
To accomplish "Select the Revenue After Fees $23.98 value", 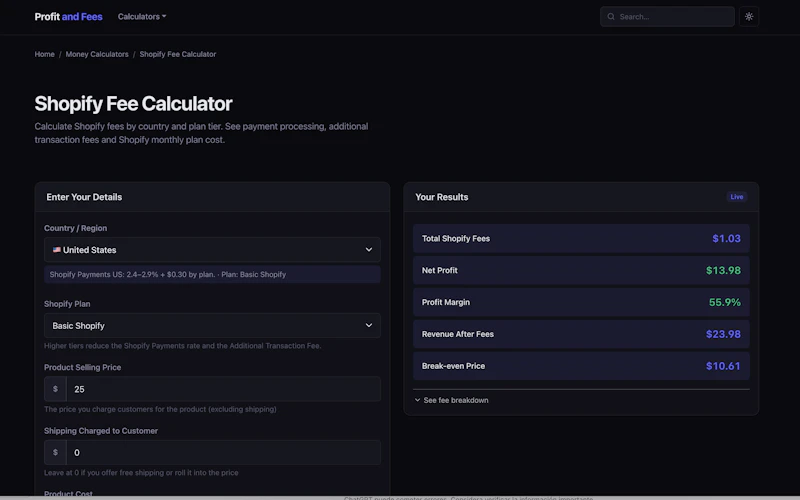I will 723,334.
